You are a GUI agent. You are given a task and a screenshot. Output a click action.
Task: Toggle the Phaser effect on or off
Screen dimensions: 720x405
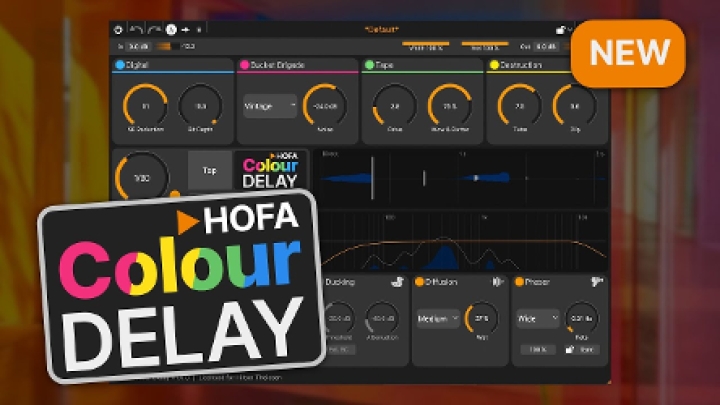pyautogui.click(x=519, y=281)
